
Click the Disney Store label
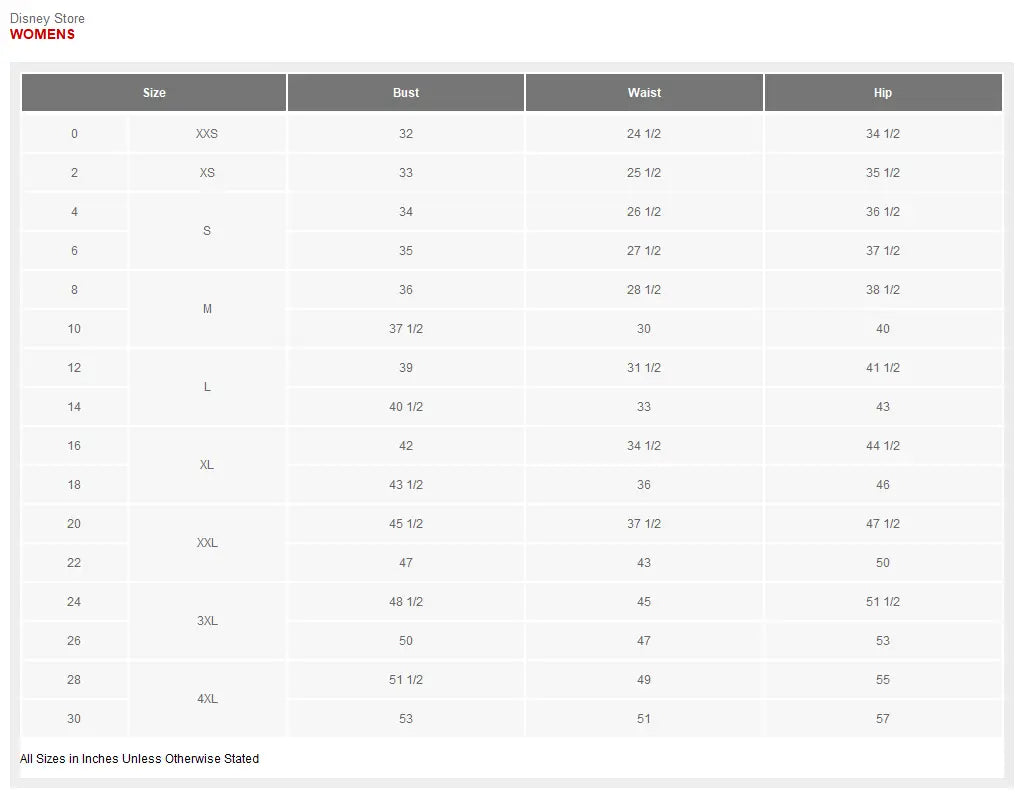[x=47, y=18]
